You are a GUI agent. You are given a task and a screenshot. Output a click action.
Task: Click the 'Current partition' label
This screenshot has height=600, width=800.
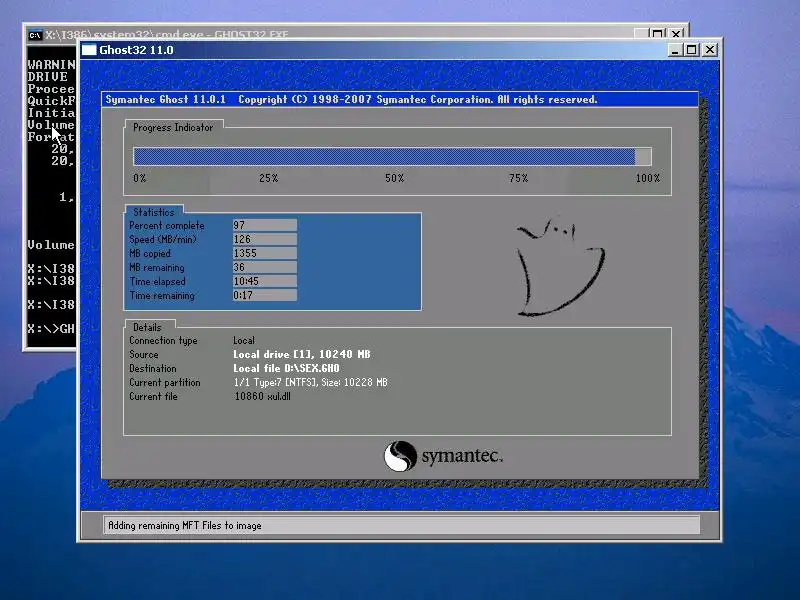tap(164, 382)
